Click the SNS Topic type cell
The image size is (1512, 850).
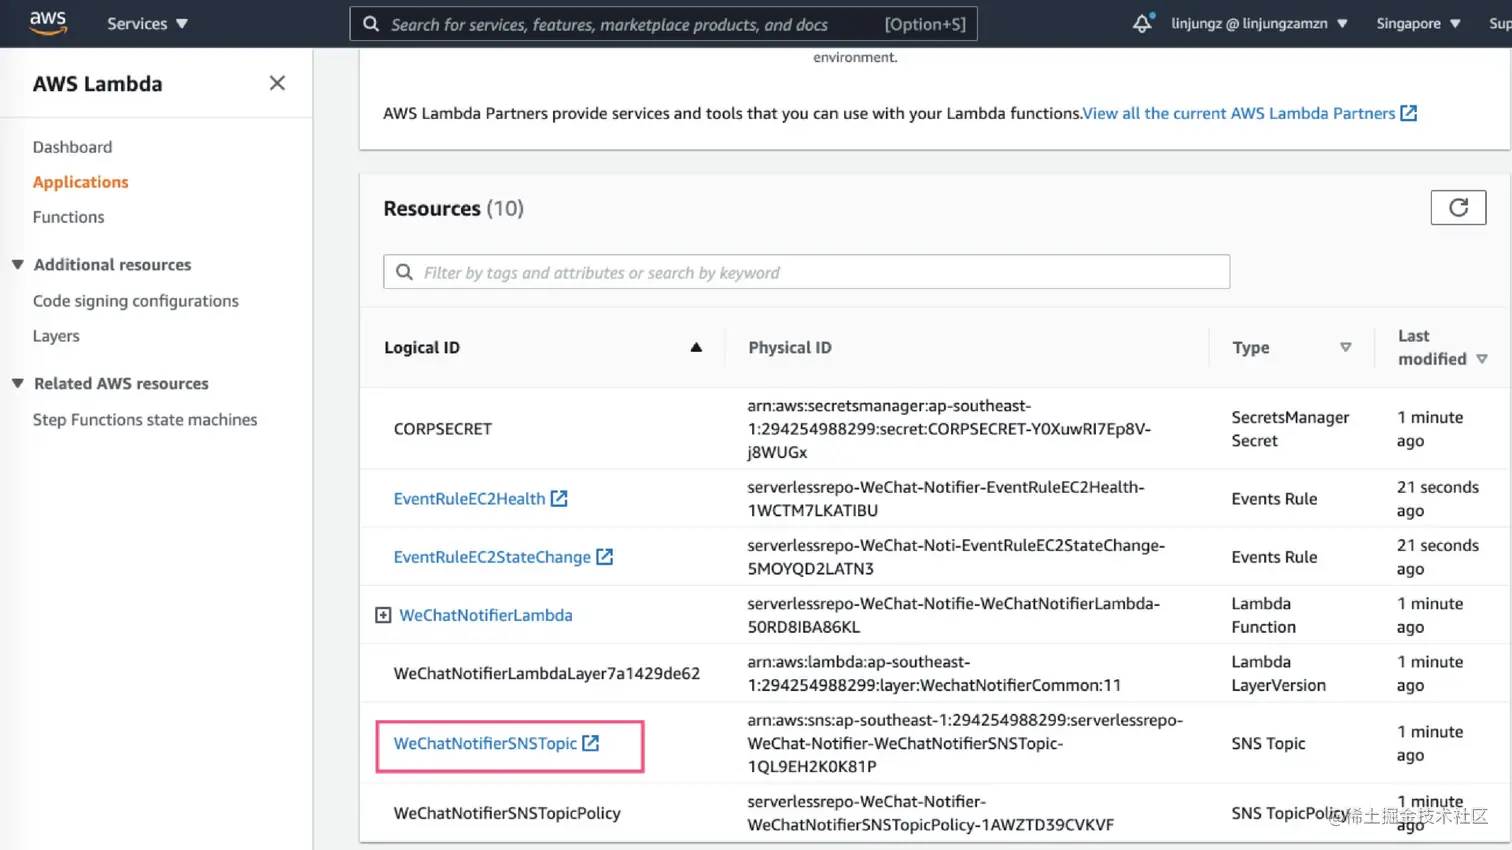(1268, 743)
